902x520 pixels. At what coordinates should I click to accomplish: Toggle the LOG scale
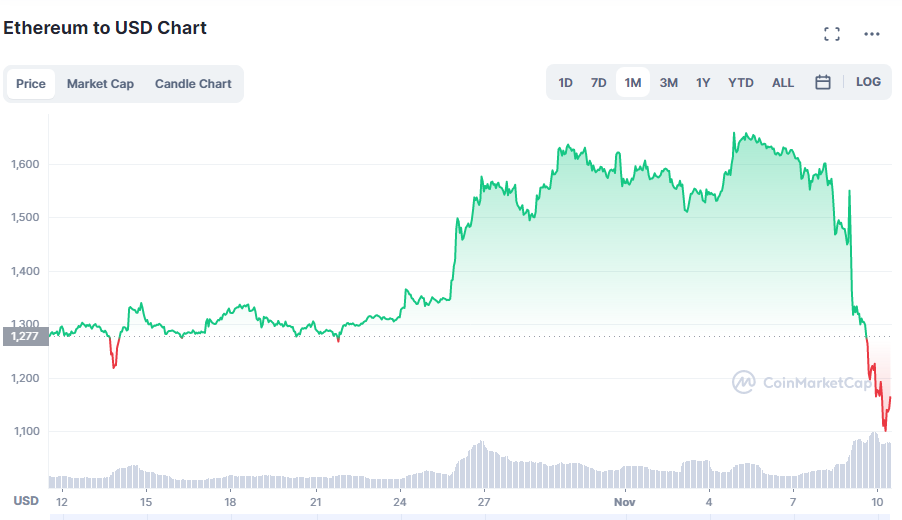(868, 82)
